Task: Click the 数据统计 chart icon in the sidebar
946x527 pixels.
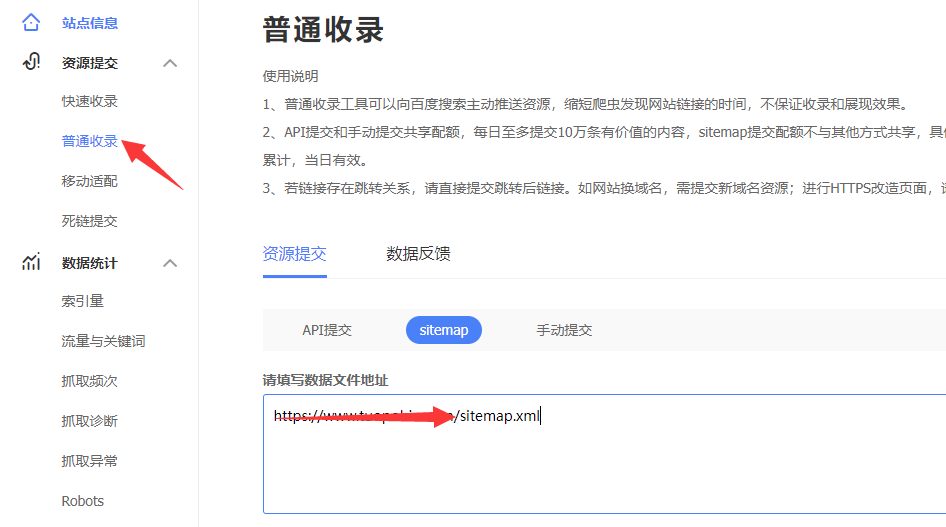Action: (31, 262)
